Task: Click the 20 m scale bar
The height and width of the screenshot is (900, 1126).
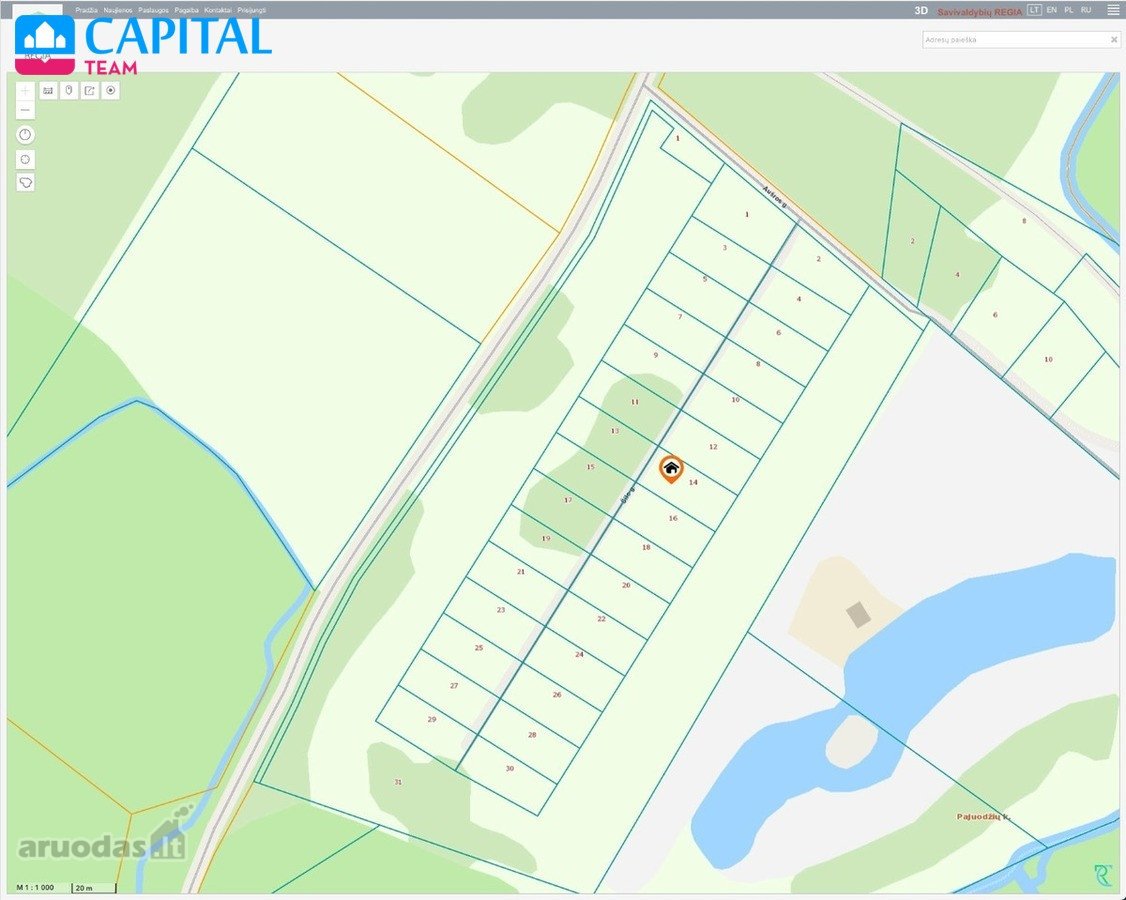Action: point(94,889)
